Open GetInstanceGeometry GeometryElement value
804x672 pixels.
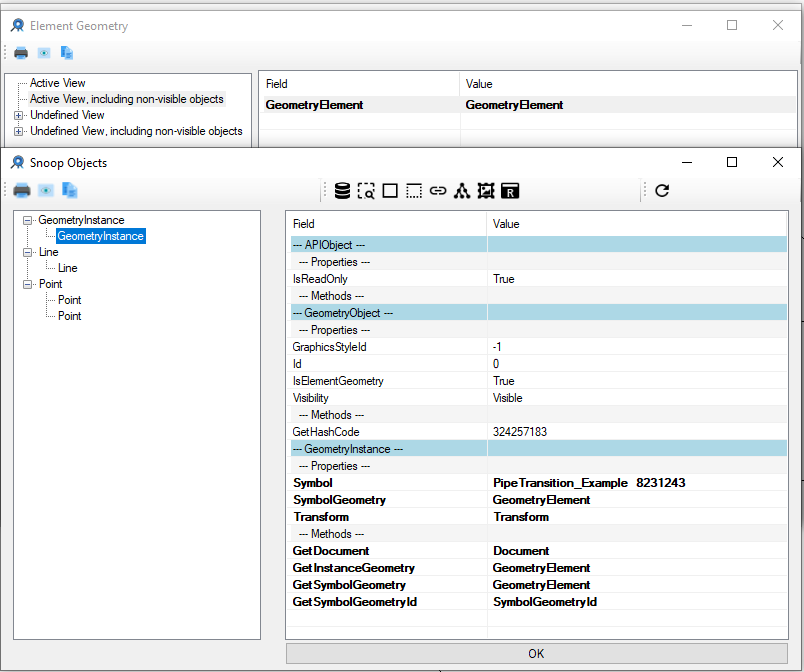(x=541, y=568)
